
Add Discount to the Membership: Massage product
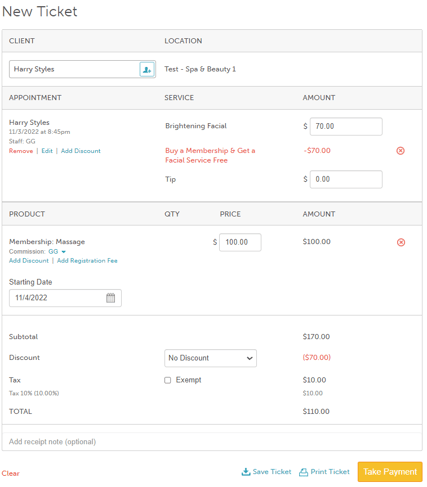pos(29,261)
